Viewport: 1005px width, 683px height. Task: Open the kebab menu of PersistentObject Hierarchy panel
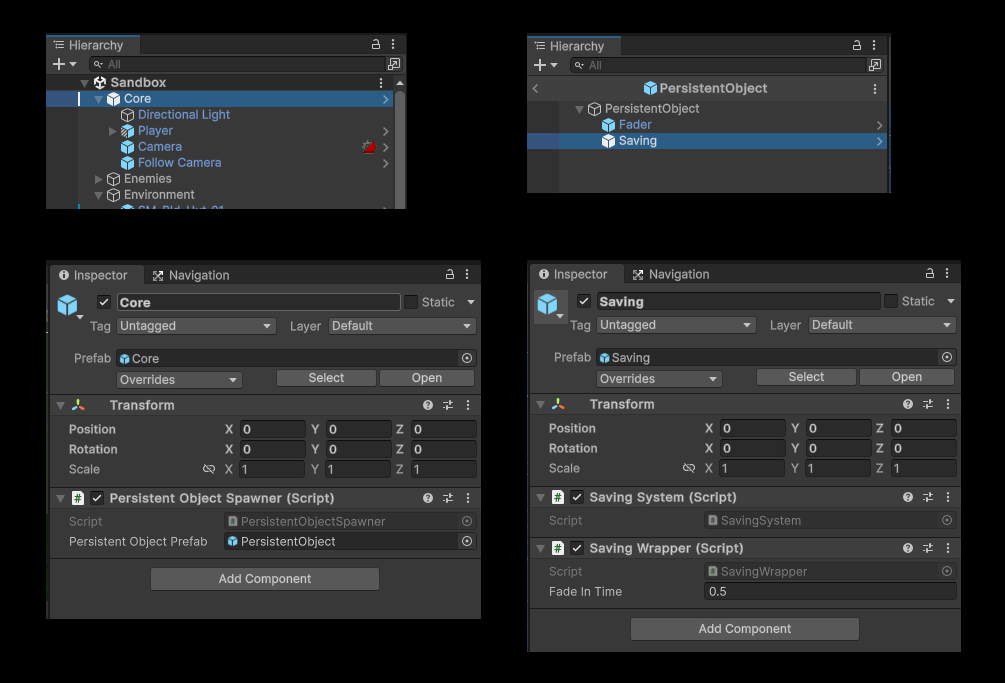pyautogui.click(x=874, y=45)
